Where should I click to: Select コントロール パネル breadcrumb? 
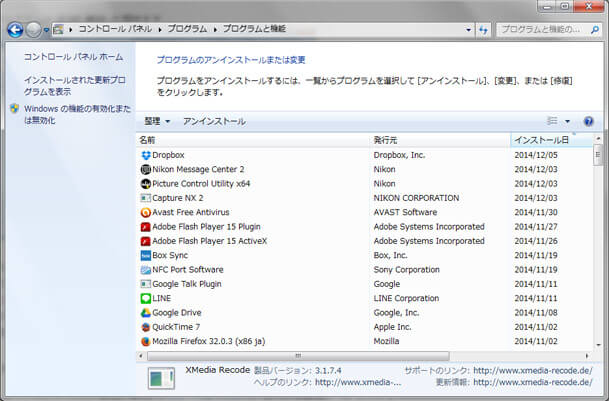point(115,29)
